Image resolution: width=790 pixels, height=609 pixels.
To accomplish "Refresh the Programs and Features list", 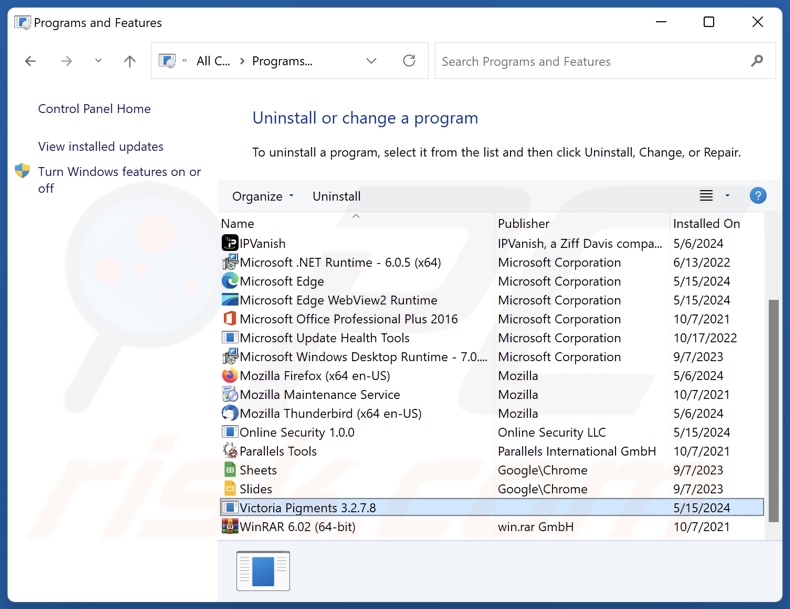I will pos(409,61).
